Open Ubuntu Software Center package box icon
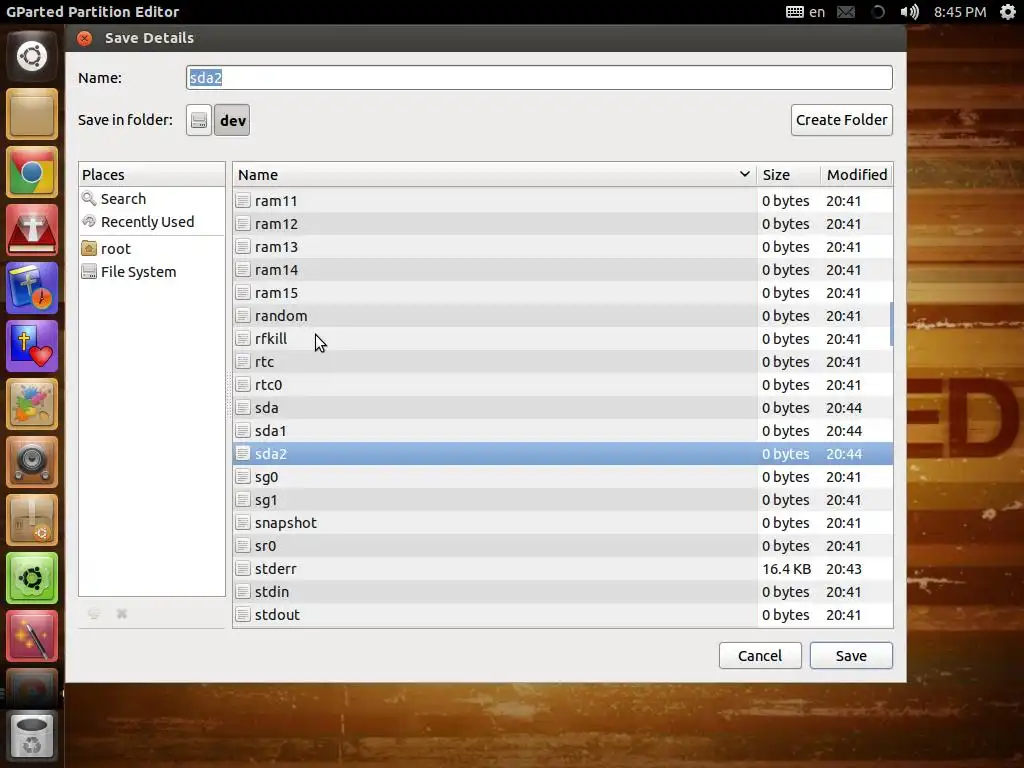 32,520
